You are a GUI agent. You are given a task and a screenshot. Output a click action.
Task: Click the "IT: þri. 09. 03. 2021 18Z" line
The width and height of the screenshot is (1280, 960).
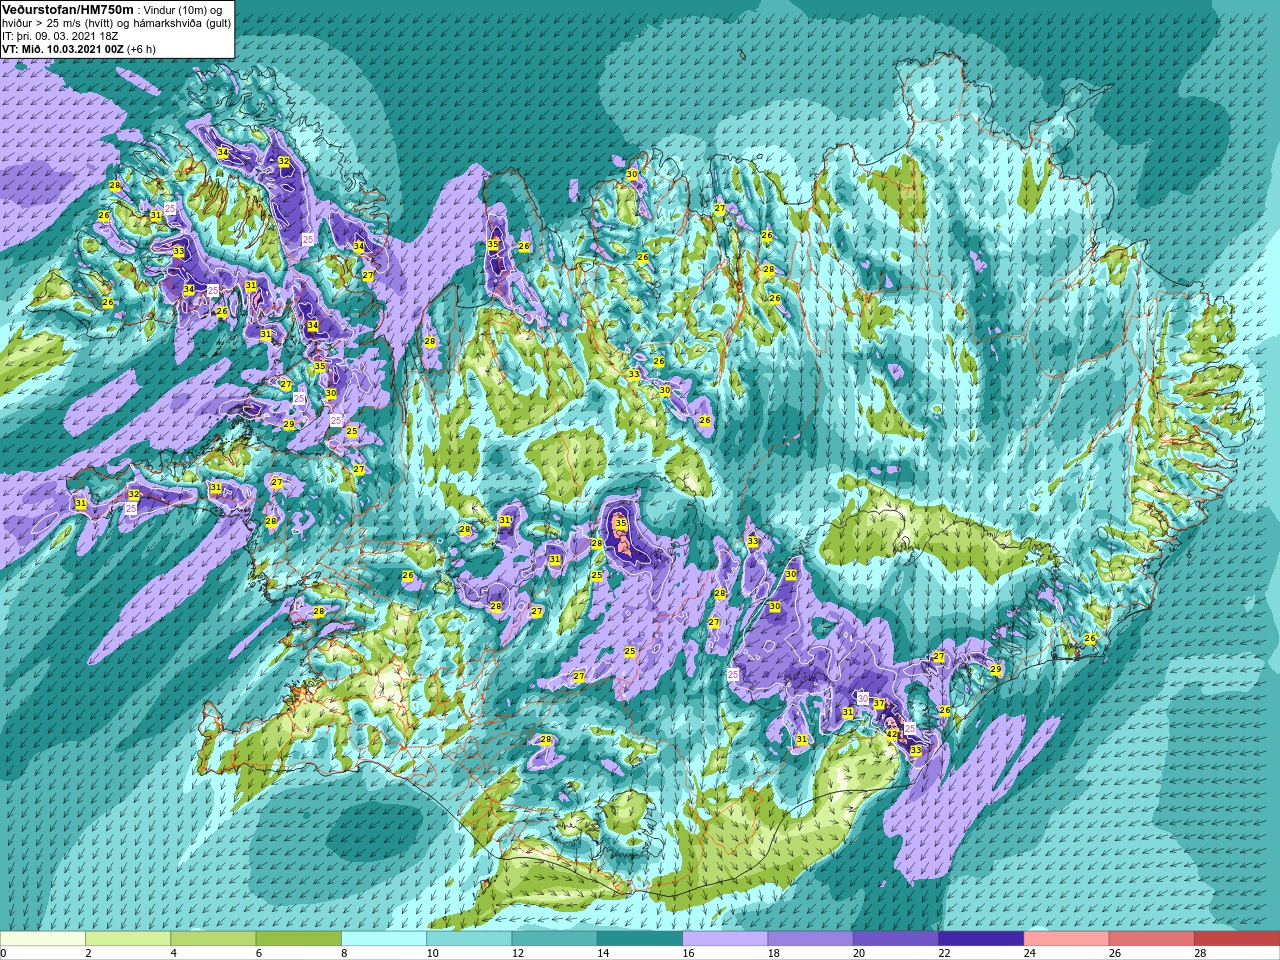[x=61, y=36]
